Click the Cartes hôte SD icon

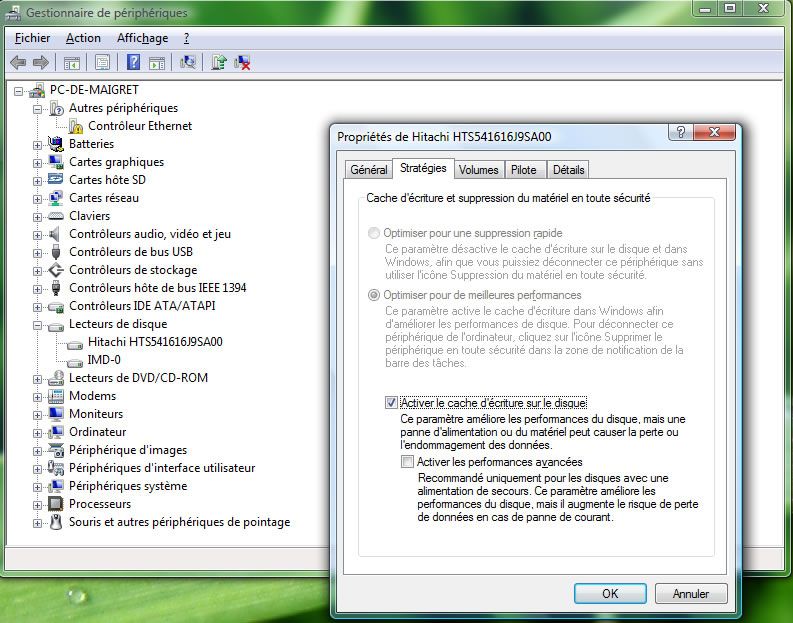(56, 180)
